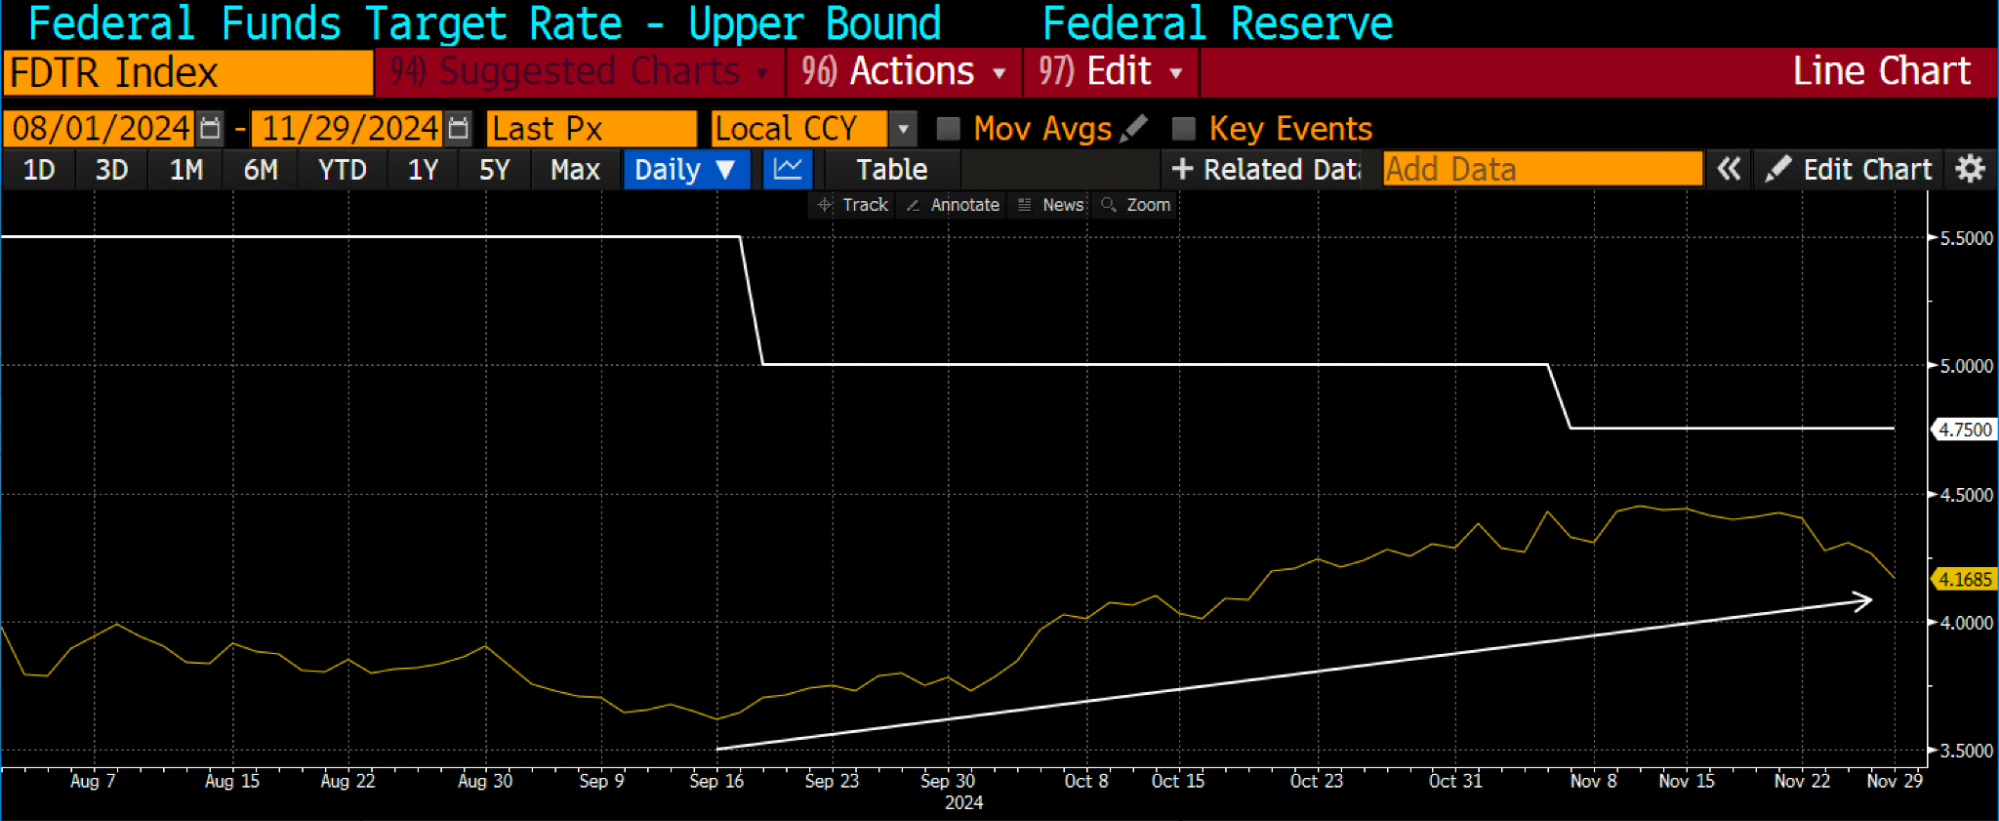
Task: Switch to the 6M range
Action: click(260, 169)
